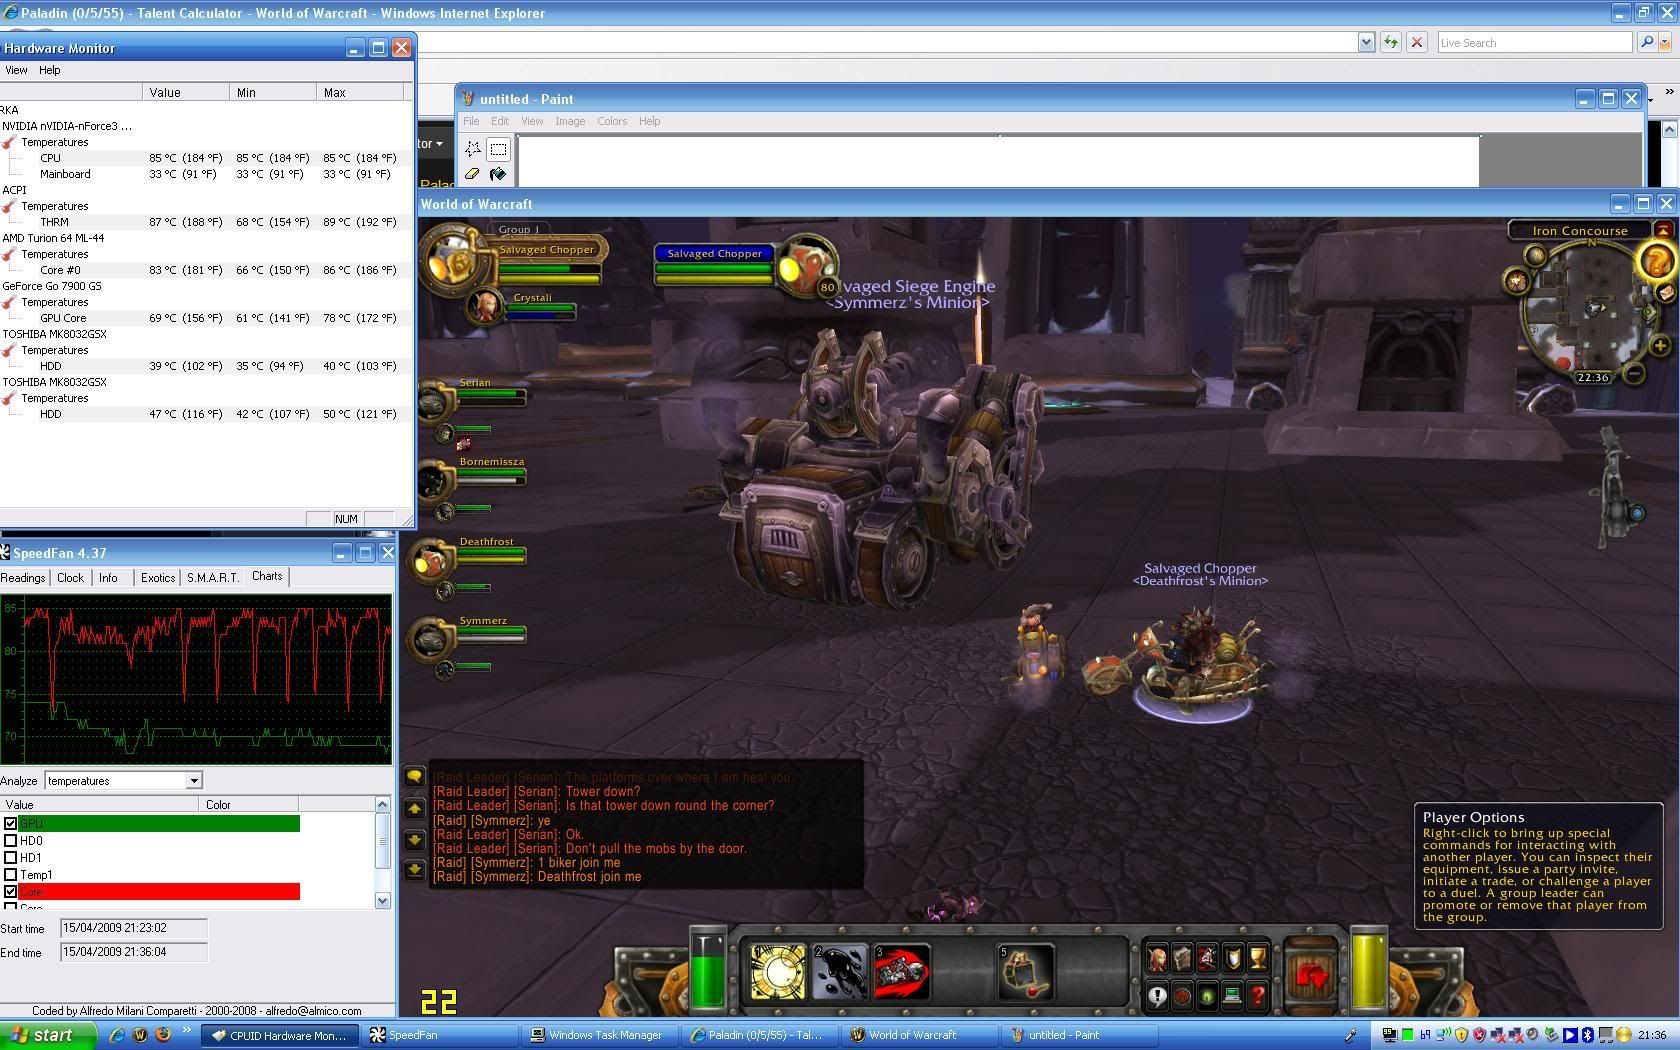Click the Internet Explorer stop button
Screen dimensions: 1680x1050
[1416, 42]
